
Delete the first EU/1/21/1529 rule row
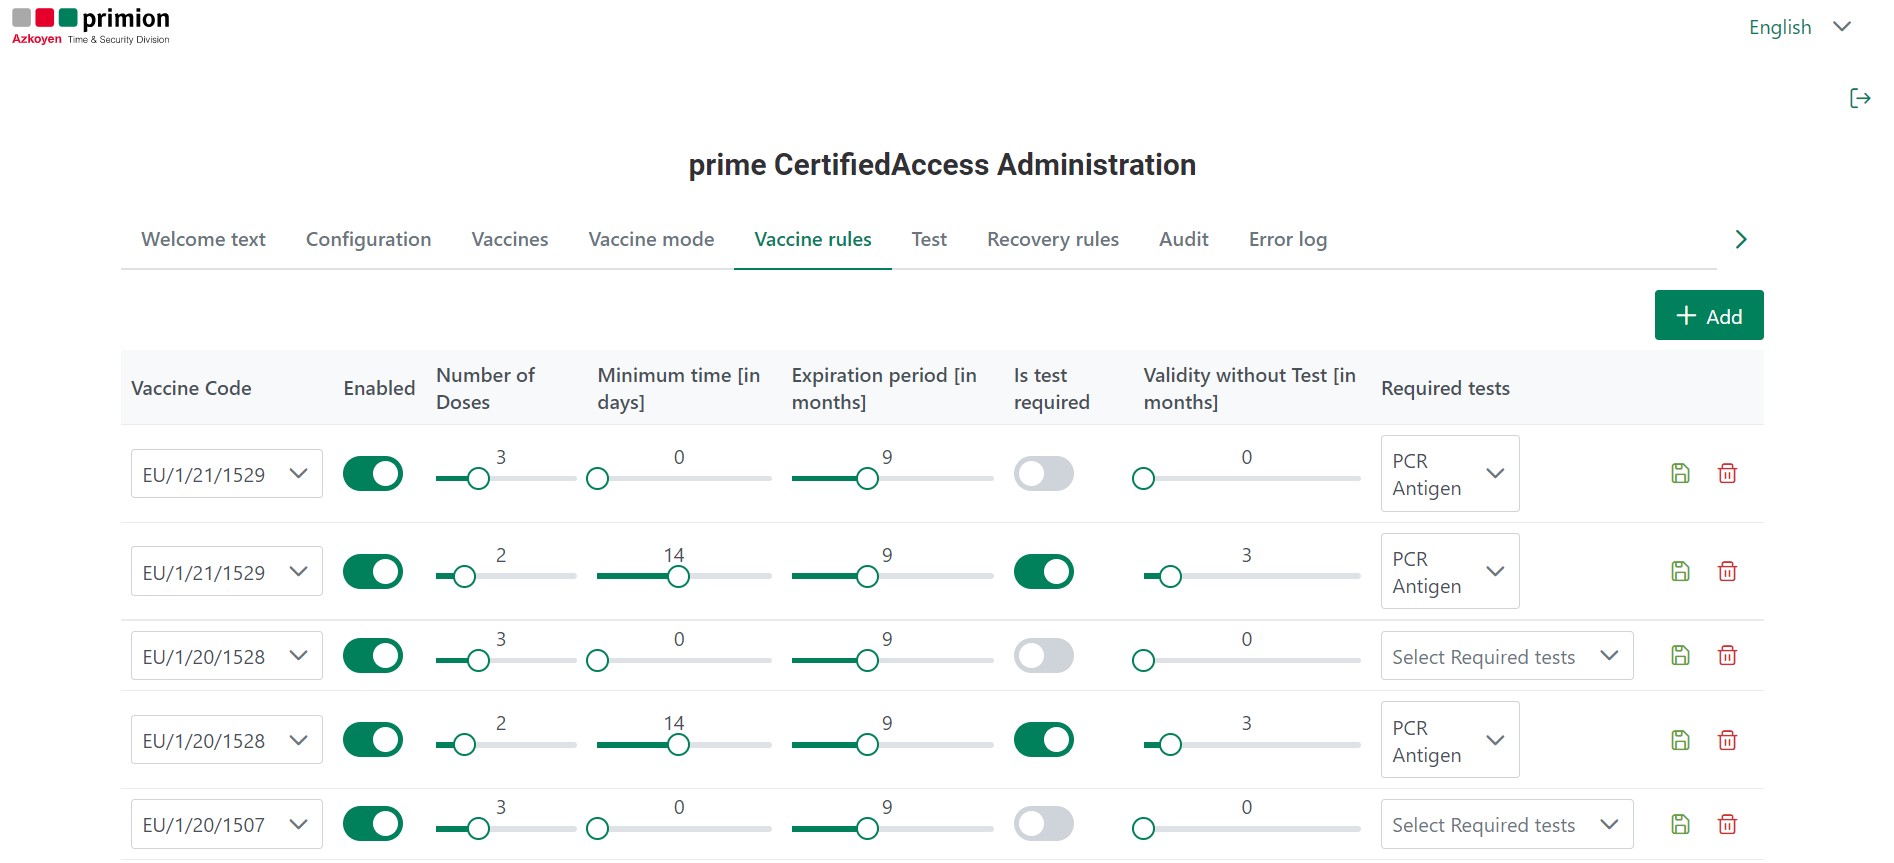[x=1727, y=474]
